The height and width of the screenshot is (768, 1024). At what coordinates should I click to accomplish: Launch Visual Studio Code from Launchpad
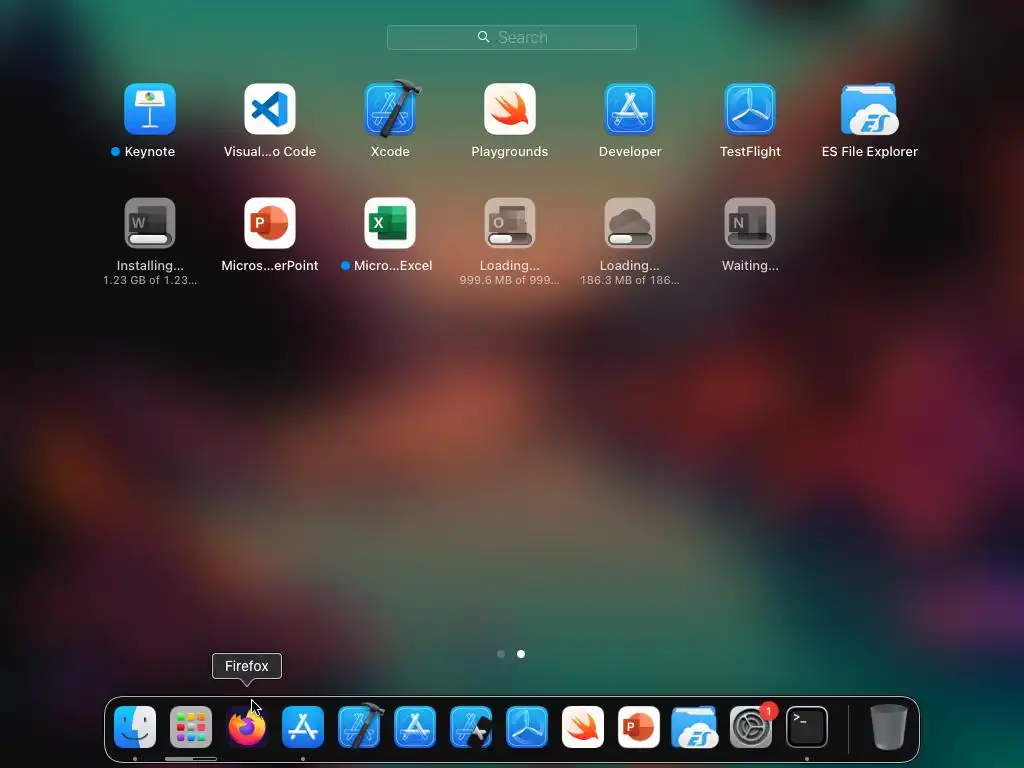point(270,109)
